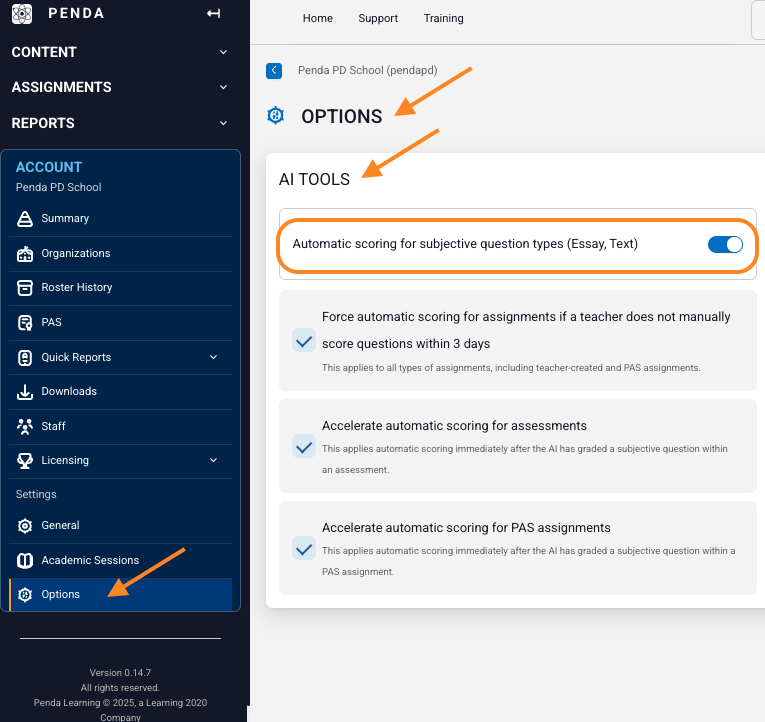The height and width of the screenshot is (722, 765).
Task: Open the Summary page link
Action: 65,219
